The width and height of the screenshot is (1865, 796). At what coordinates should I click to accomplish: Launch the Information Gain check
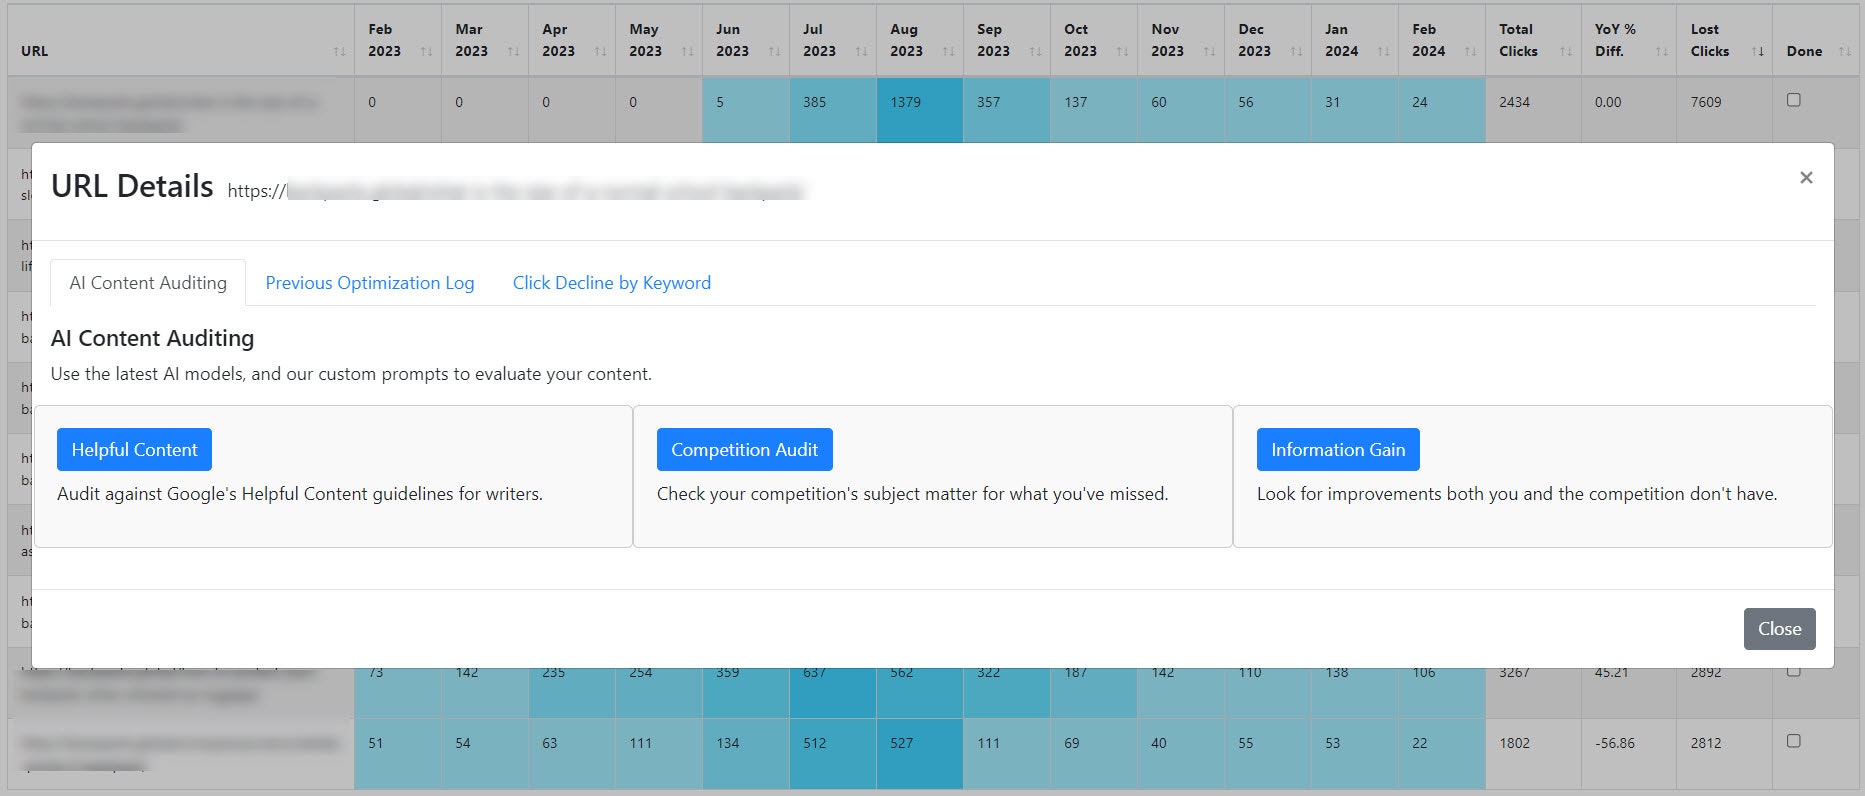pyautogui.click(x=1338, y=450)
